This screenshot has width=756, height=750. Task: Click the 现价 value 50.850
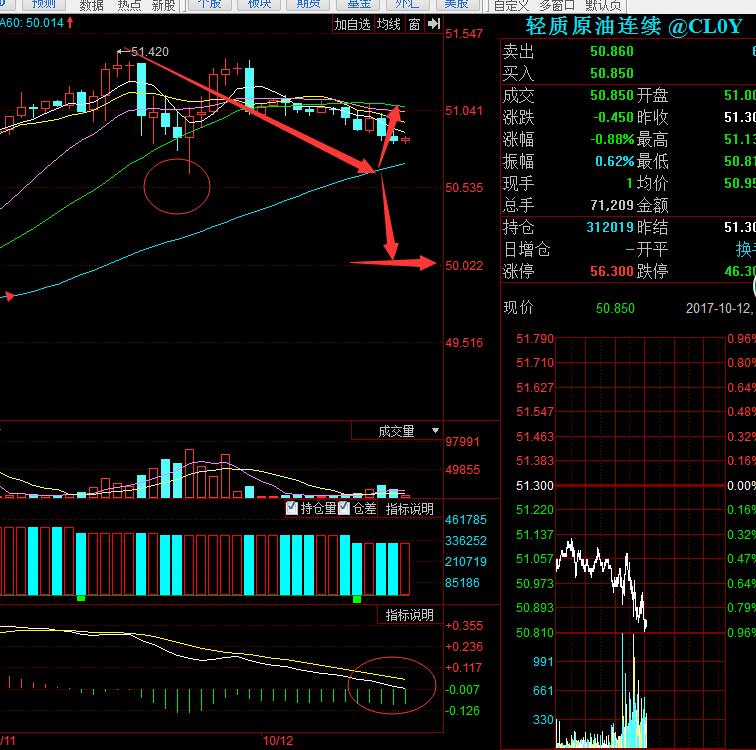coord(615,308)
